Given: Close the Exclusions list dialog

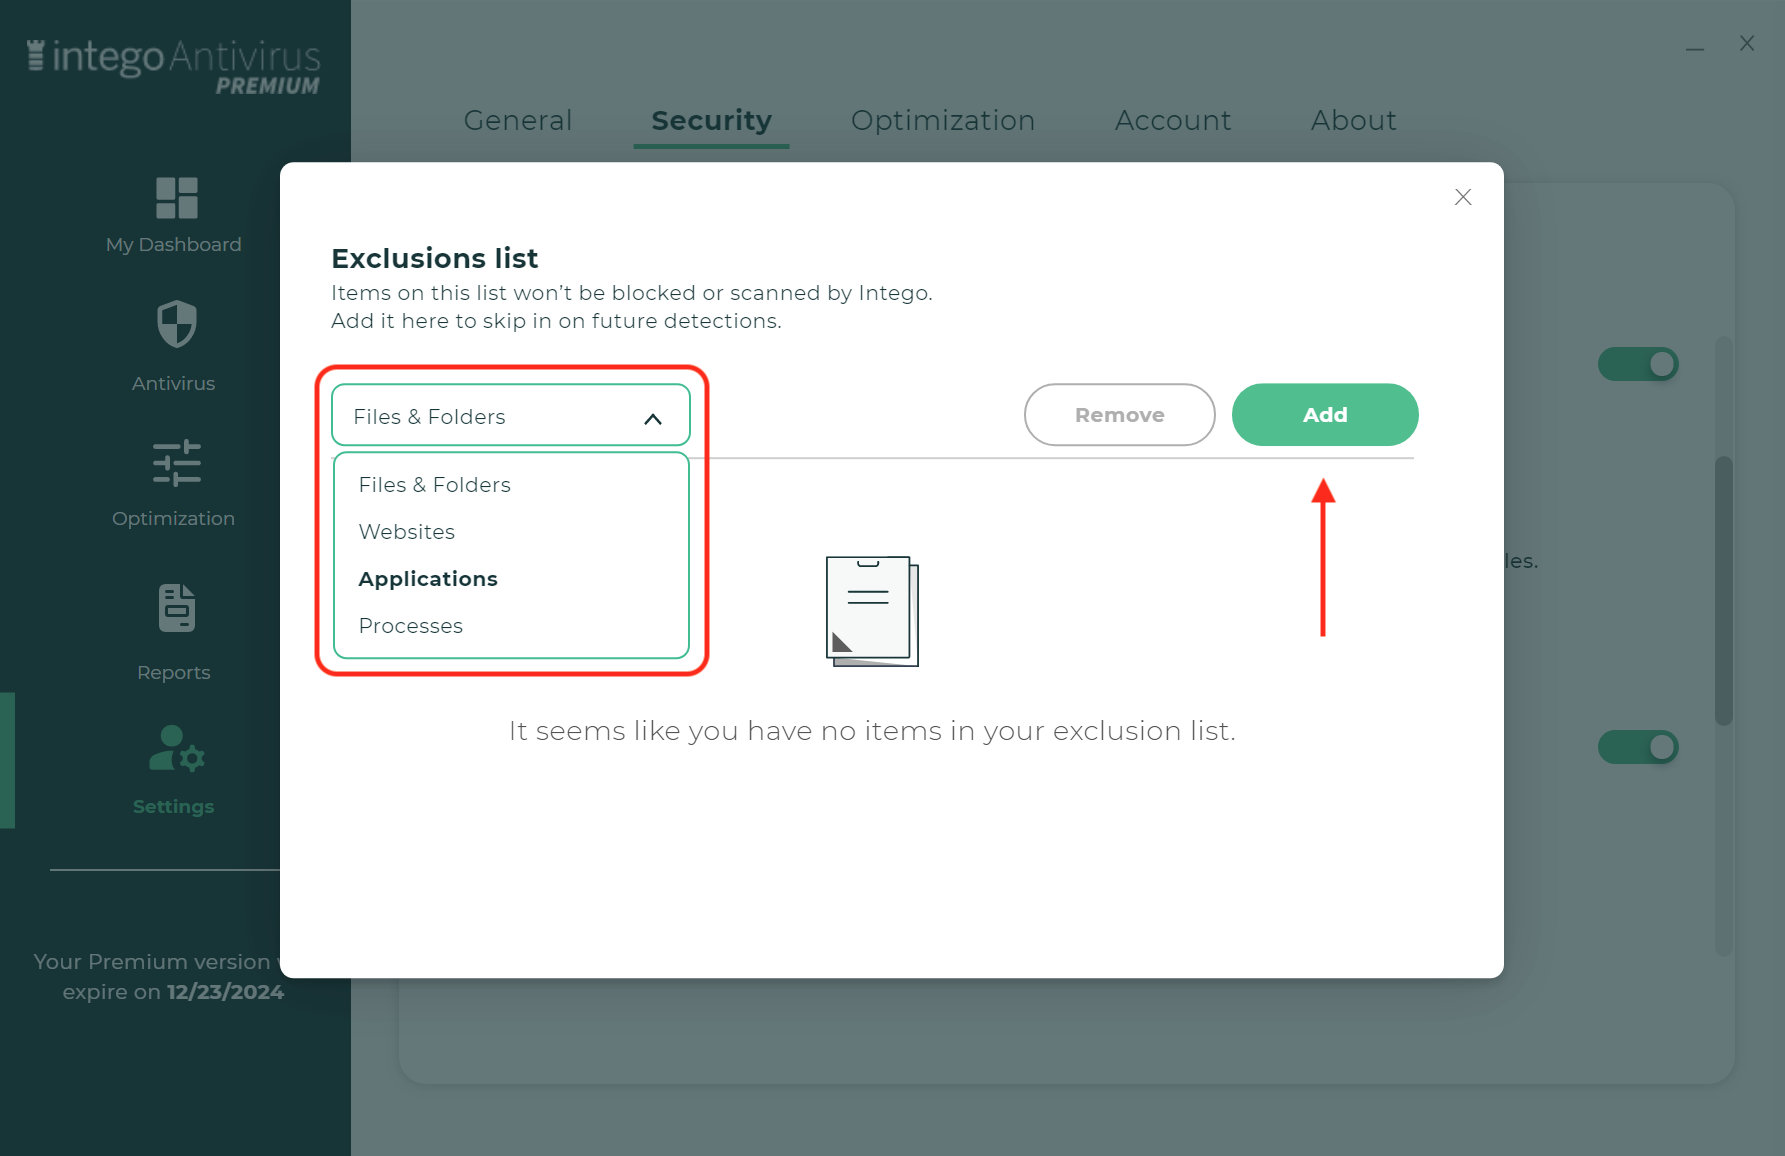Looking at the screenshot, I should click(1463, 197).
